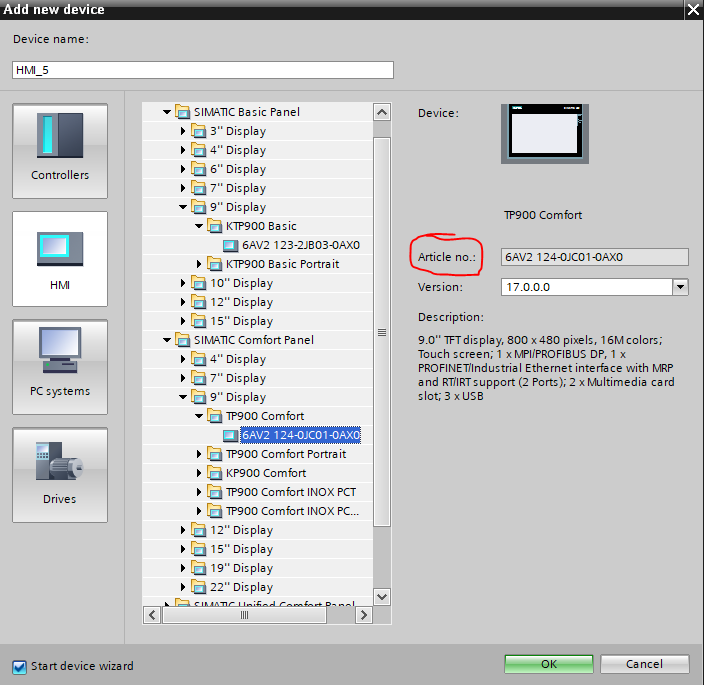
Task: Expand the Basic Panel 3" Display node
Action: [183, 131]
